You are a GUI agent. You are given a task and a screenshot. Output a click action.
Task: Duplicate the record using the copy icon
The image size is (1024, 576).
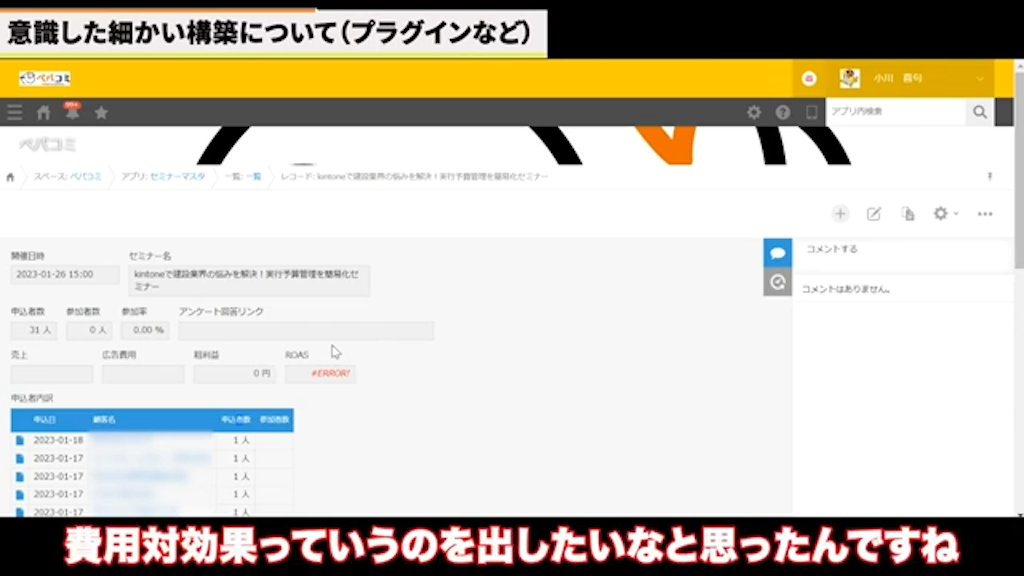click(x=907, y=214)
